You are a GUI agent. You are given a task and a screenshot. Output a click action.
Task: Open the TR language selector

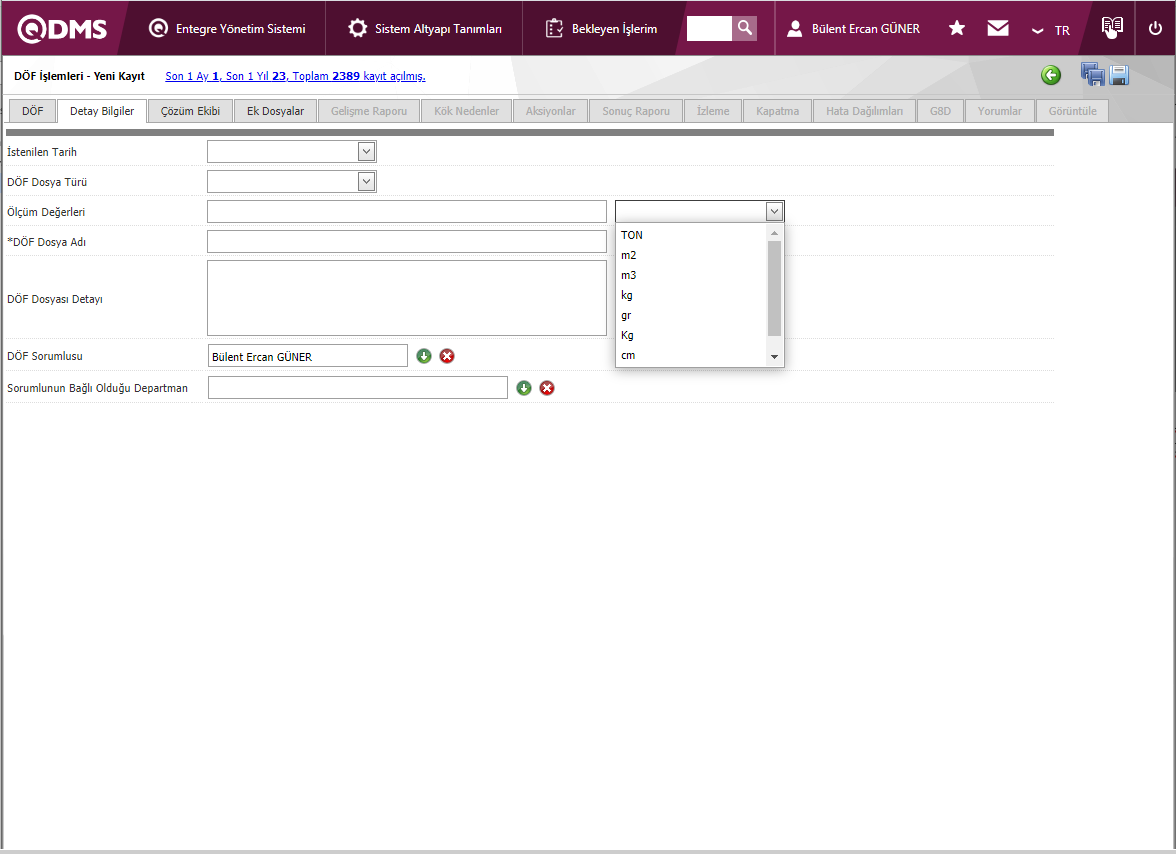[x=1051, y=30]
